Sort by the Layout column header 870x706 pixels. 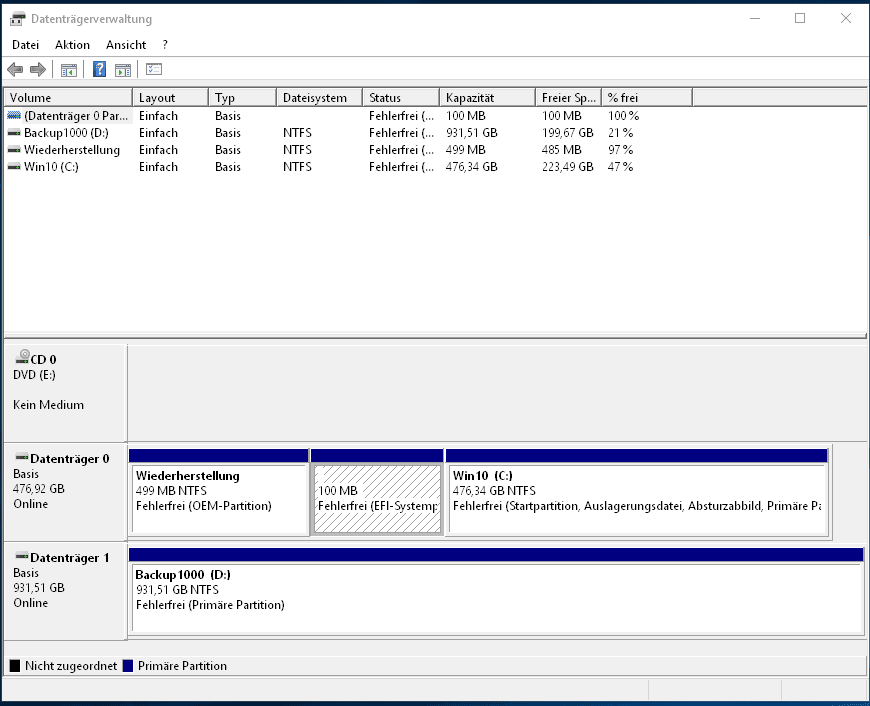171,98
